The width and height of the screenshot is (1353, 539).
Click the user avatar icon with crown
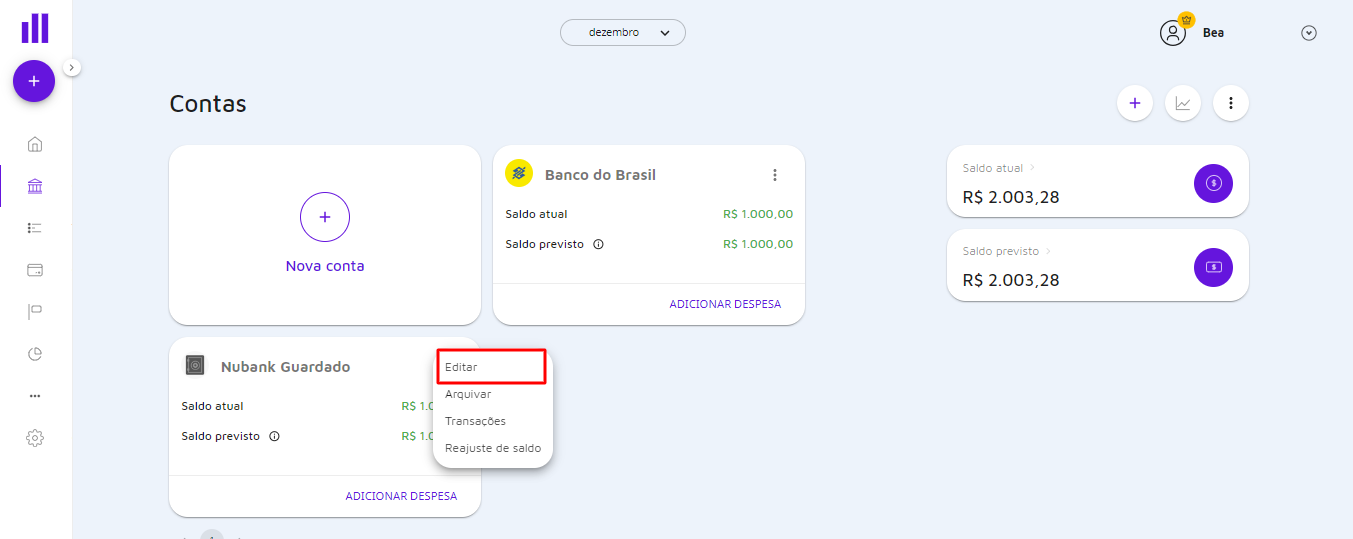click(1174, 31)
